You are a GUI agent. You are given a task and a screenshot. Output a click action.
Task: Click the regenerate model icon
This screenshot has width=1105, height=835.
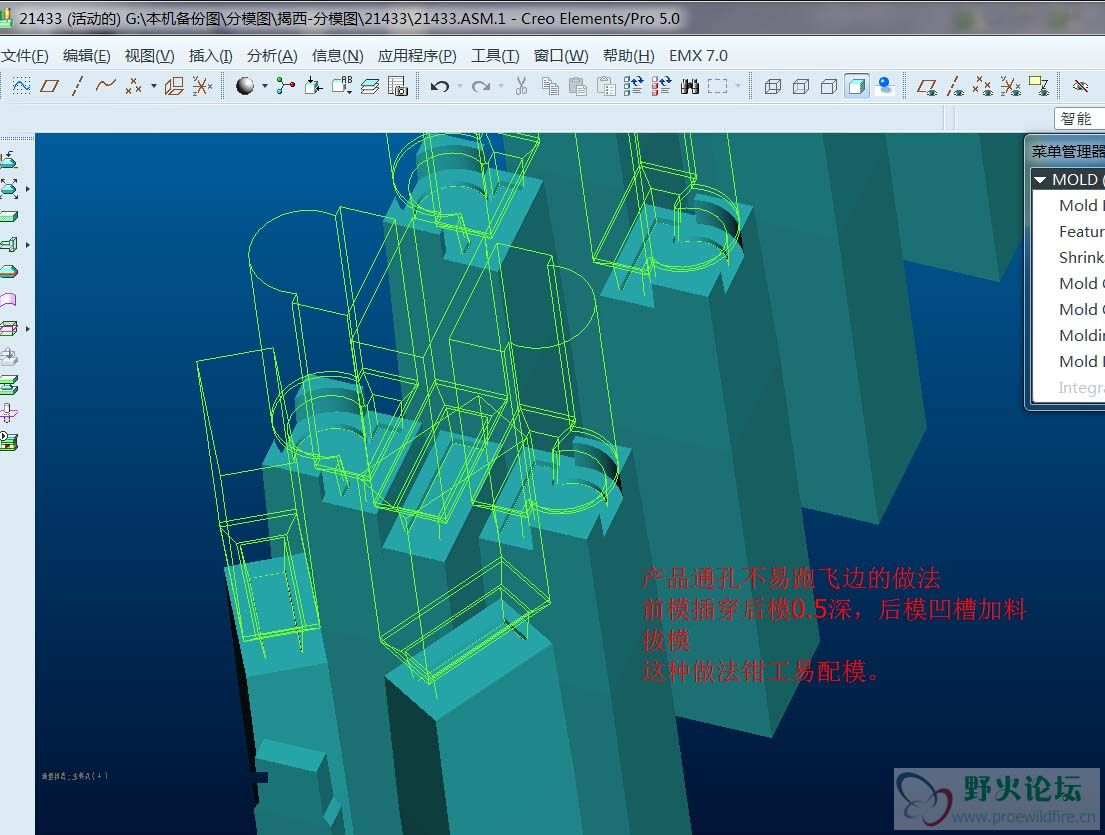(x=634, y=86)
